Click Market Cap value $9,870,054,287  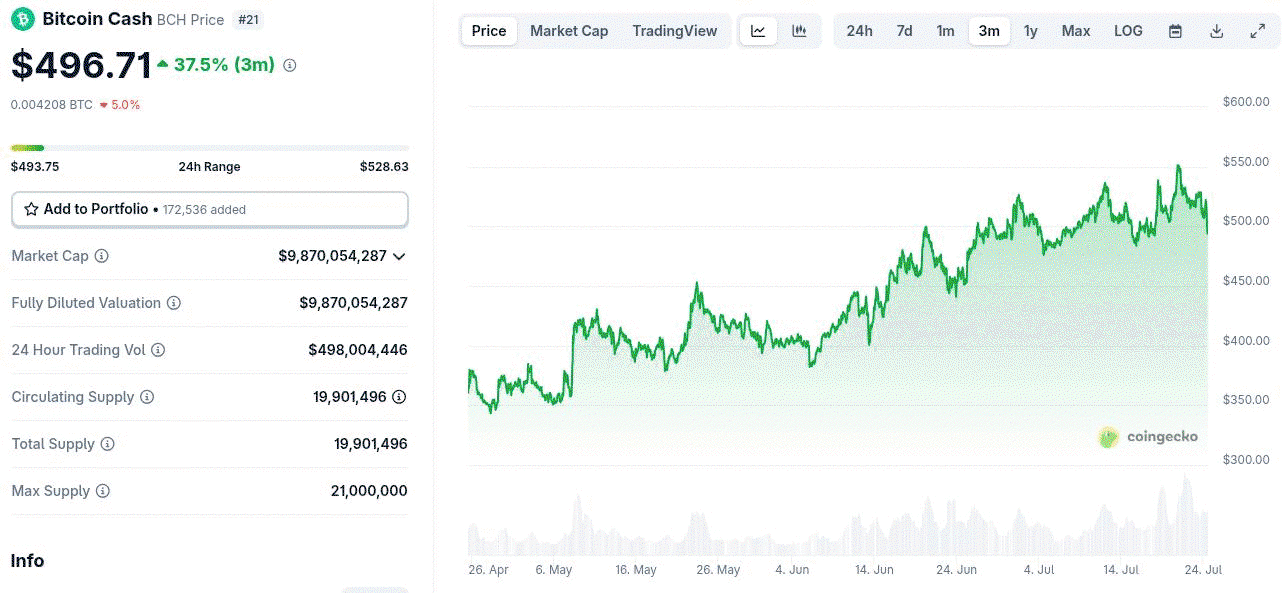coord(333,256)
